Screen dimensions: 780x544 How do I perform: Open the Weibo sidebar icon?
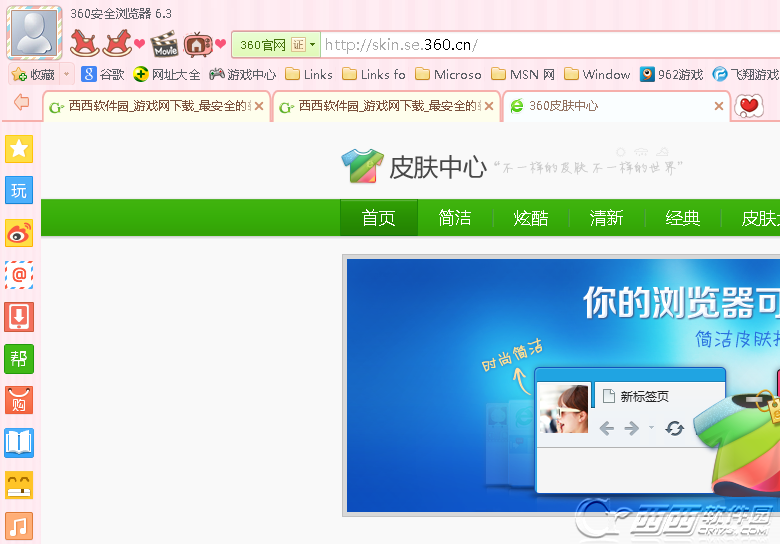[19, 233]
